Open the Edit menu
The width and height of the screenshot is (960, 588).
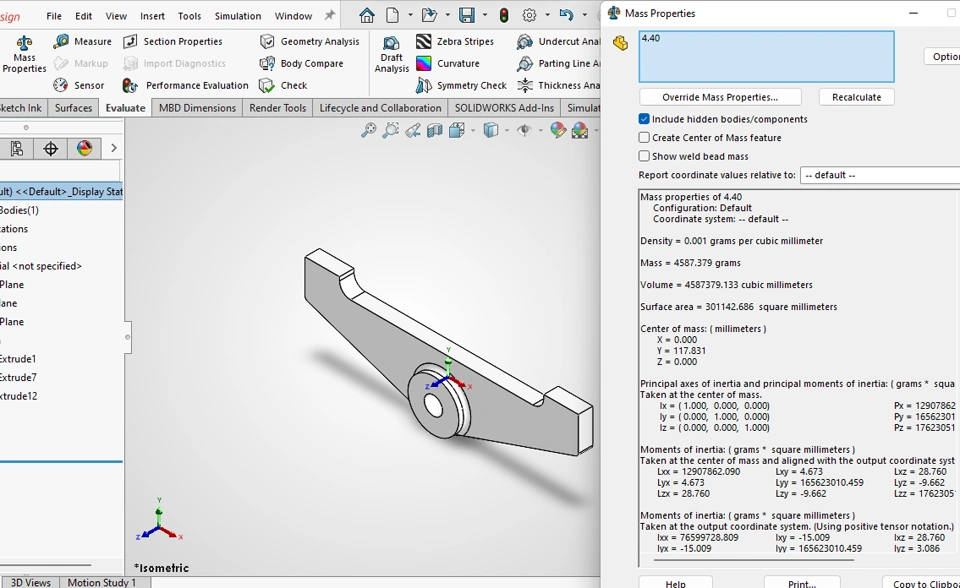(x=84, y=16)
